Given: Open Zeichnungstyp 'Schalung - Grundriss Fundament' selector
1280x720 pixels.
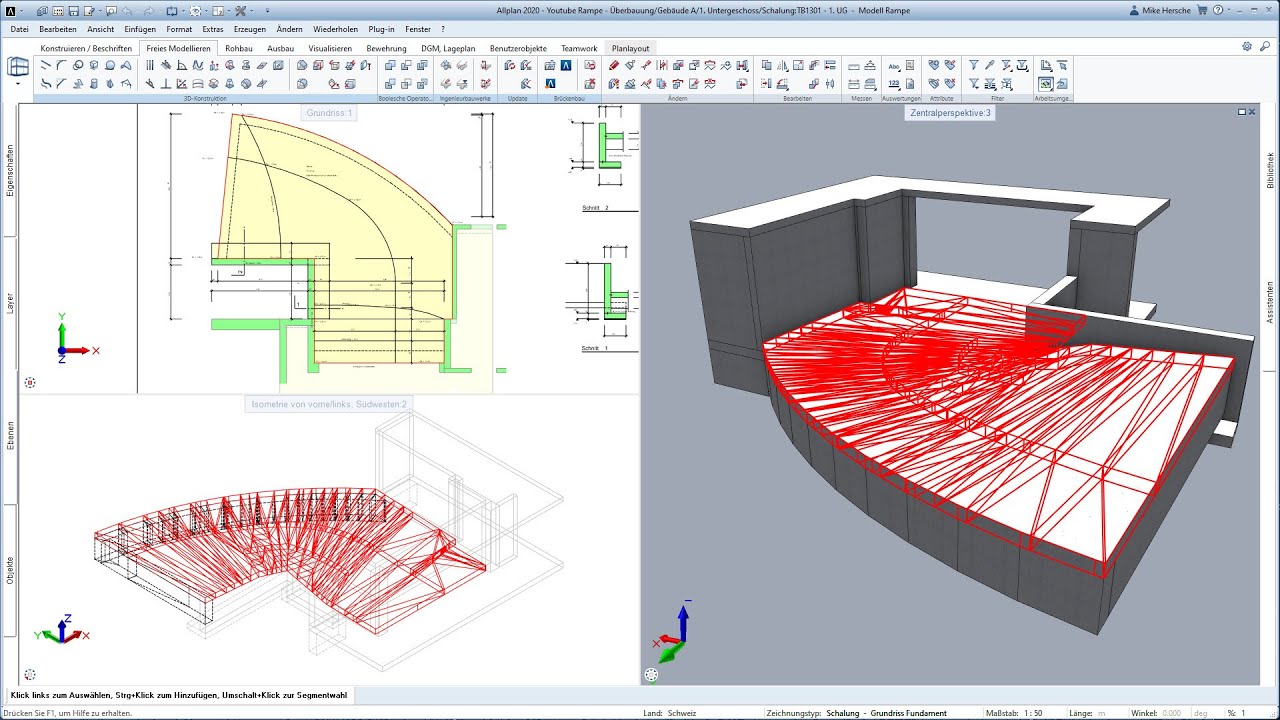Looking at the screenshot, I should 885,713.
